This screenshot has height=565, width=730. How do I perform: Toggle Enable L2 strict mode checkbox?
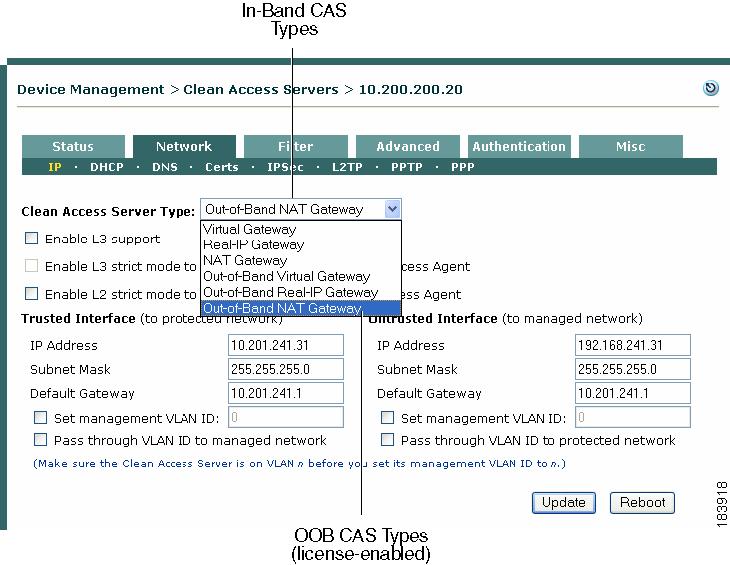click(31, 294)
